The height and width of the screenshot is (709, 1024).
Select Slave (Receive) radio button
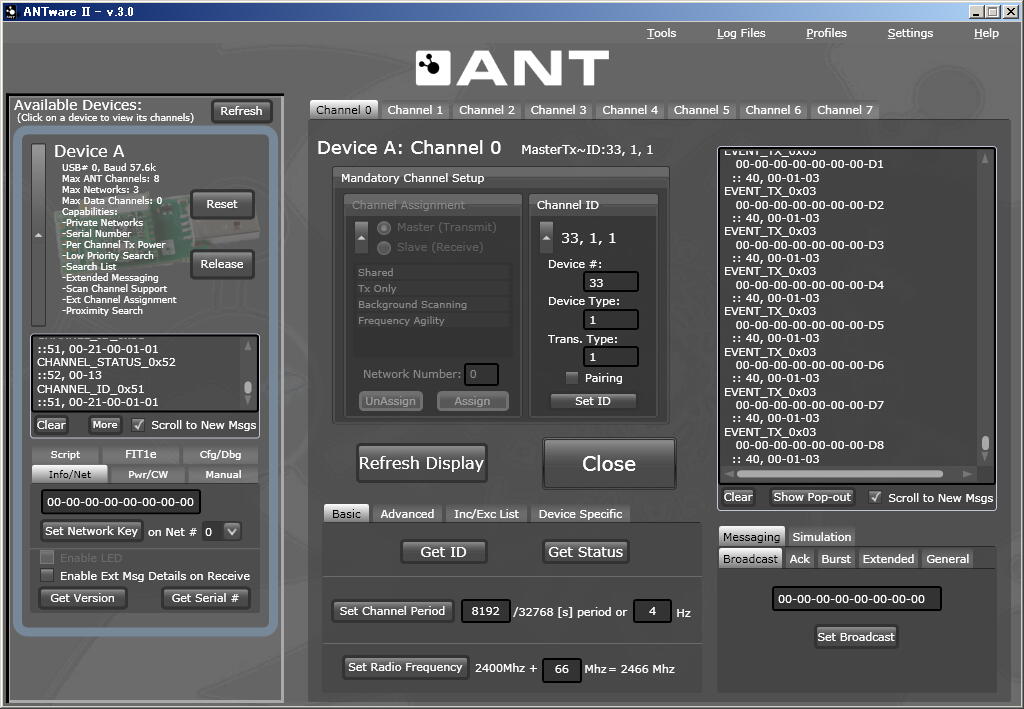384,247
